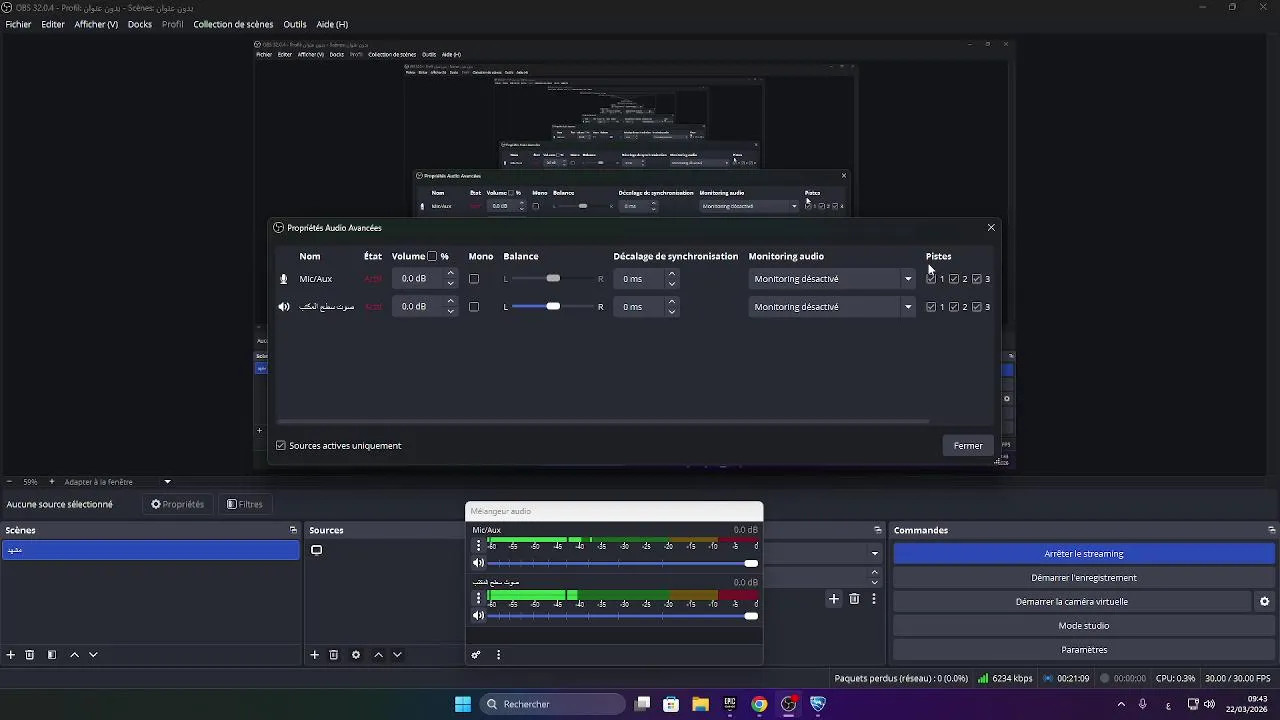Open source properties gear in the Sources panel
The height and width of the screenshot is (720, 1280).
pyautogui.click(x=356, y=655)
